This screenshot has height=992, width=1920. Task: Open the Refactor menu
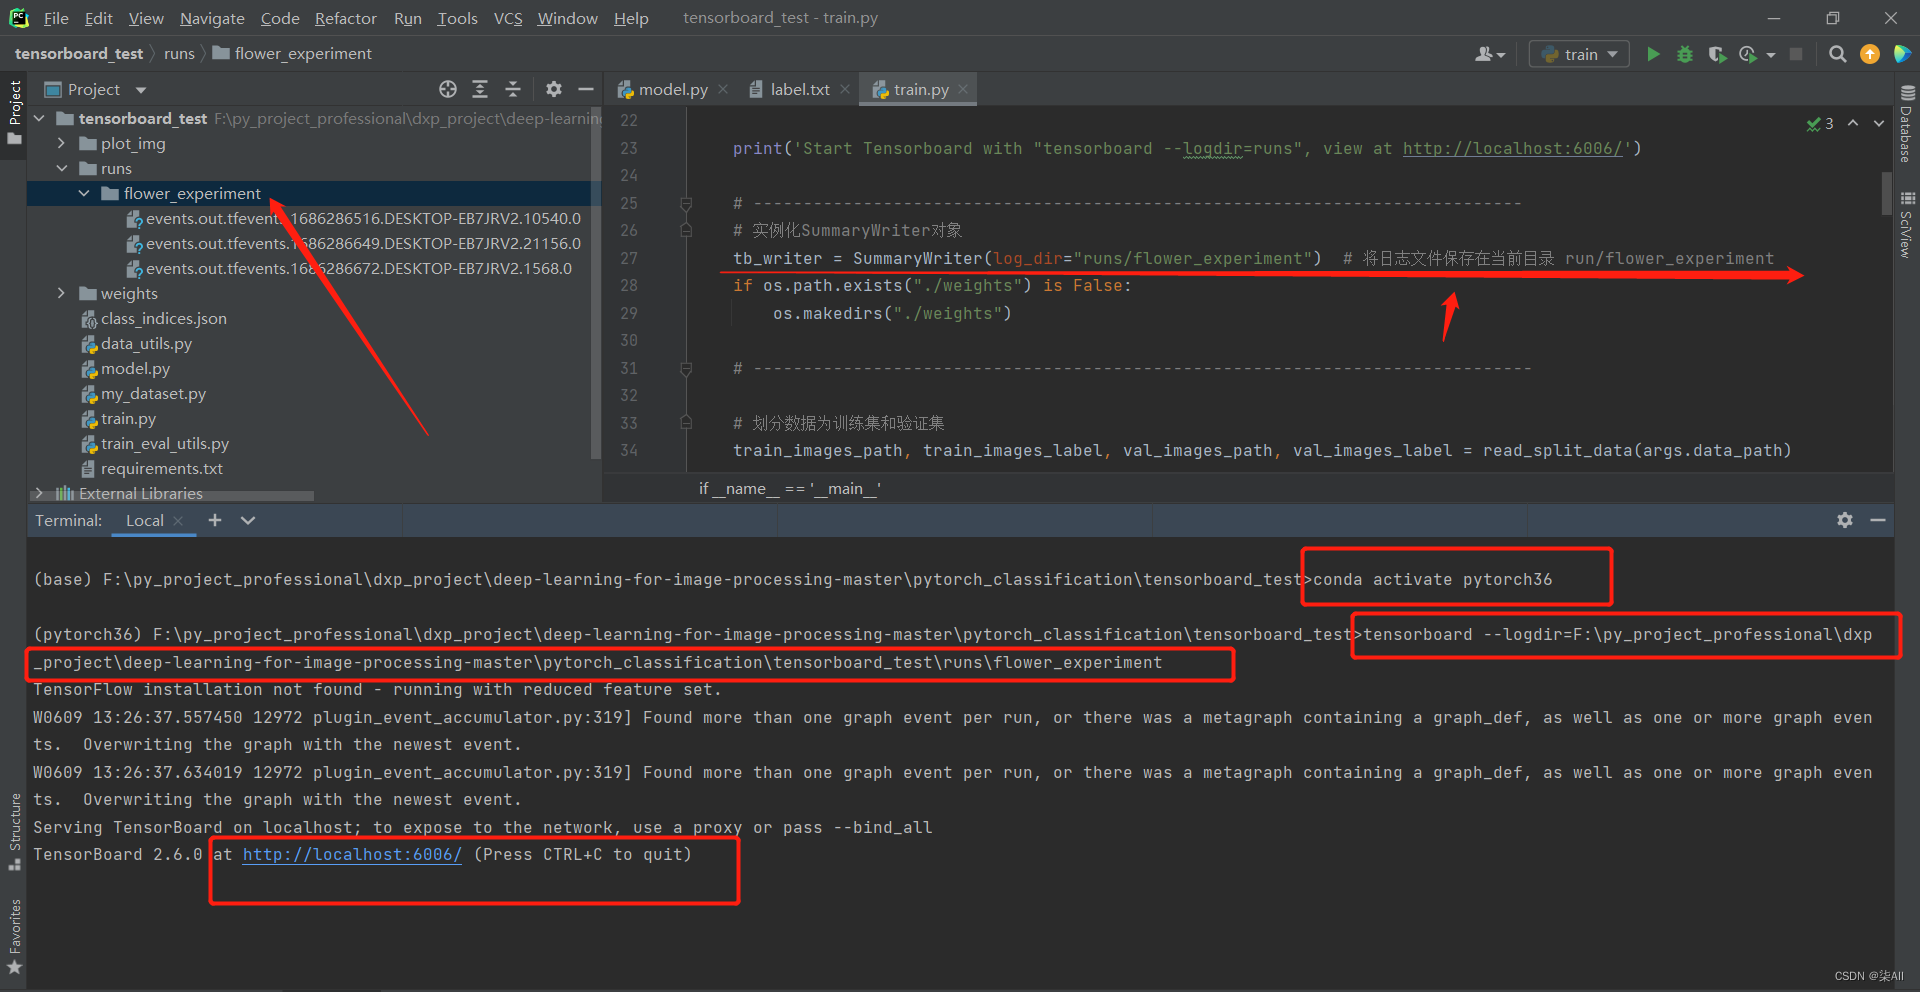click(x=345, y=18)
